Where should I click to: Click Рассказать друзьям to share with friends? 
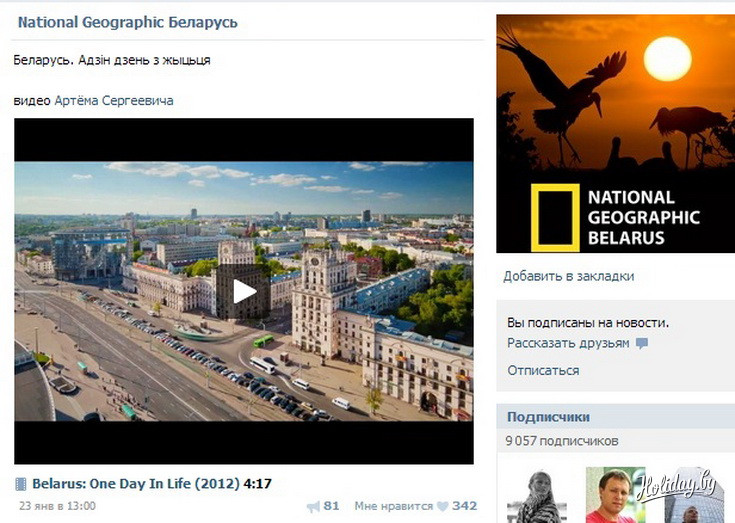568,343
